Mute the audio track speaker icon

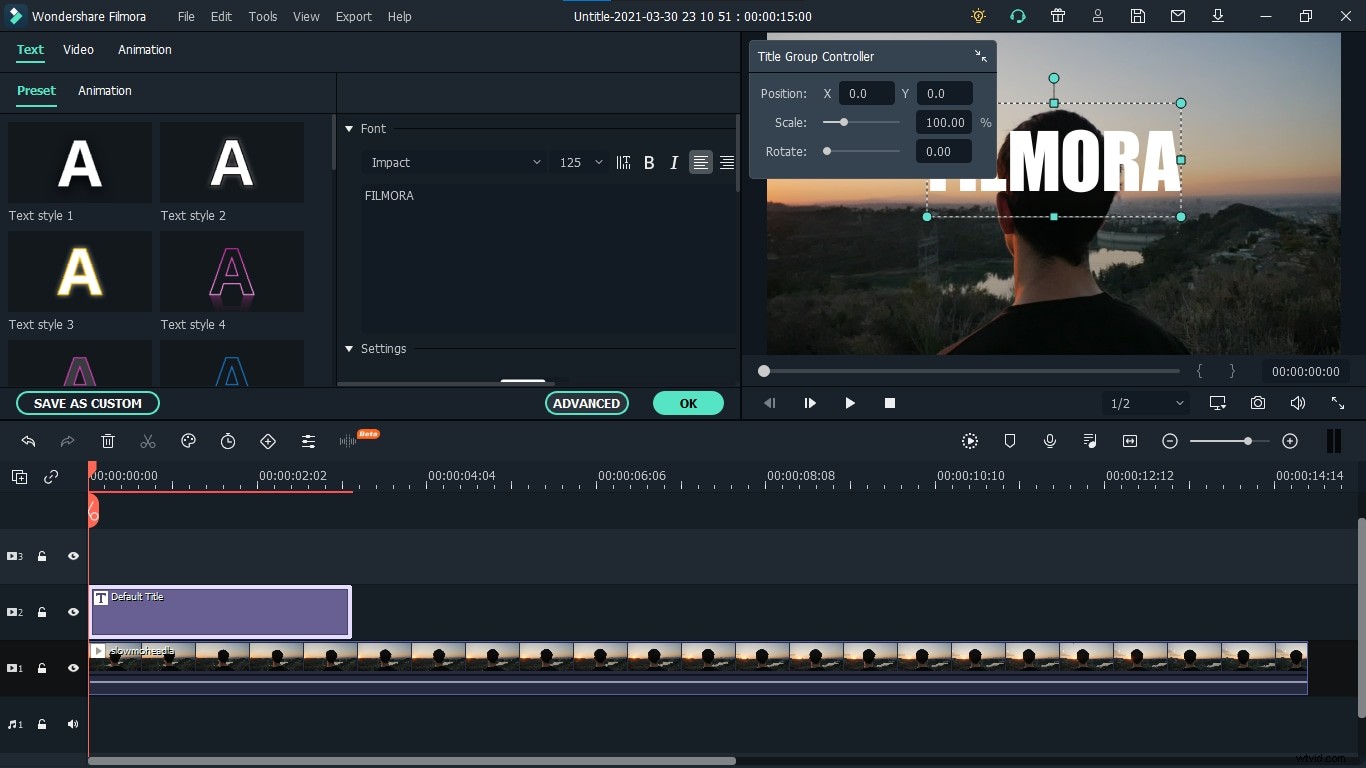tap(73, 724)
